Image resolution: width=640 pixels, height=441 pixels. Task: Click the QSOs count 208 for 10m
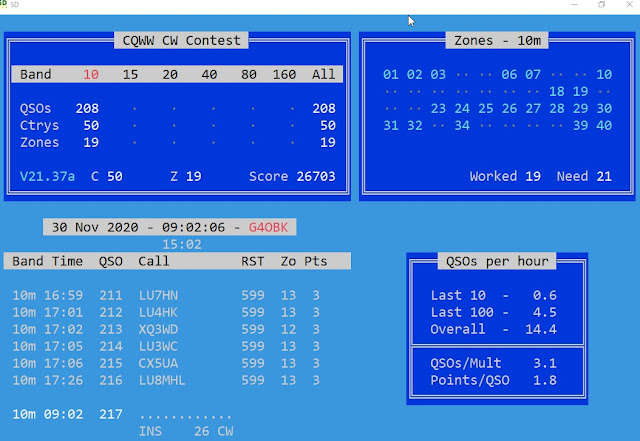click(x=87, y=108)
